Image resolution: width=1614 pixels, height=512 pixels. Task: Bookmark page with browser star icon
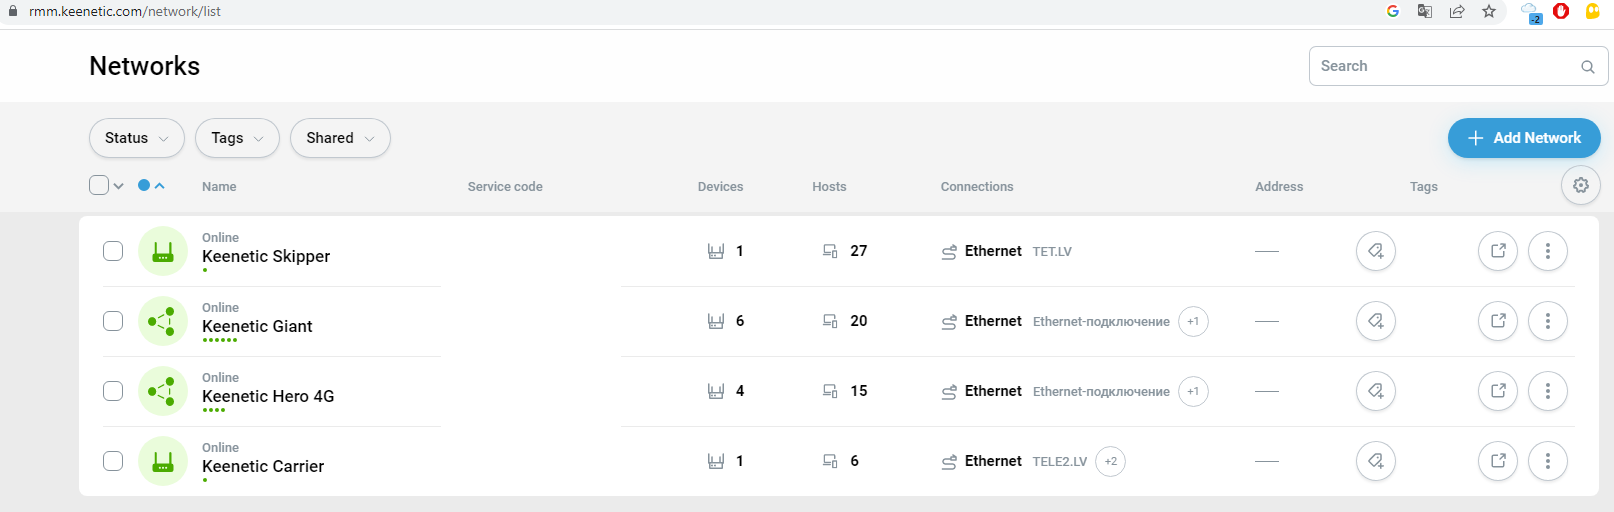1489,12
